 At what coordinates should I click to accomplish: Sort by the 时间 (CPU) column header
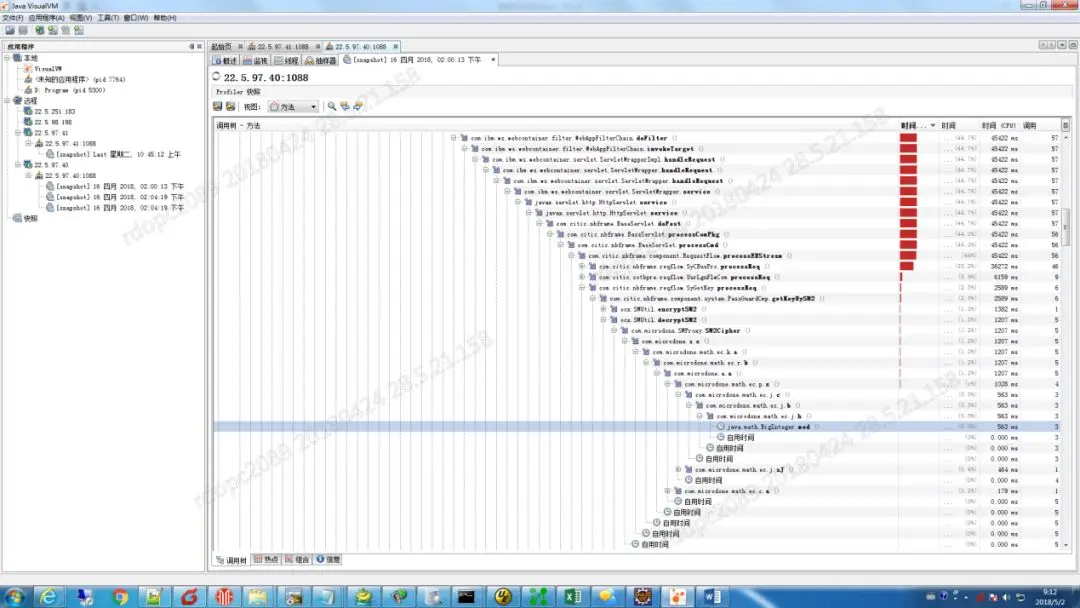tap(999, 126)
